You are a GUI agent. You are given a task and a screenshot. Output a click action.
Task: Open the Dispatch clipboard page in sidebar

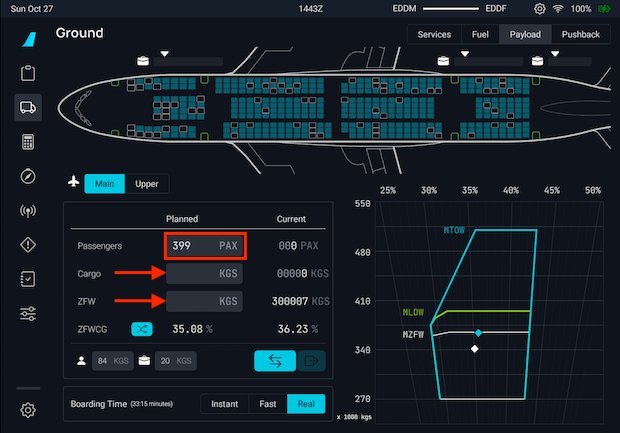click(28, 73)
